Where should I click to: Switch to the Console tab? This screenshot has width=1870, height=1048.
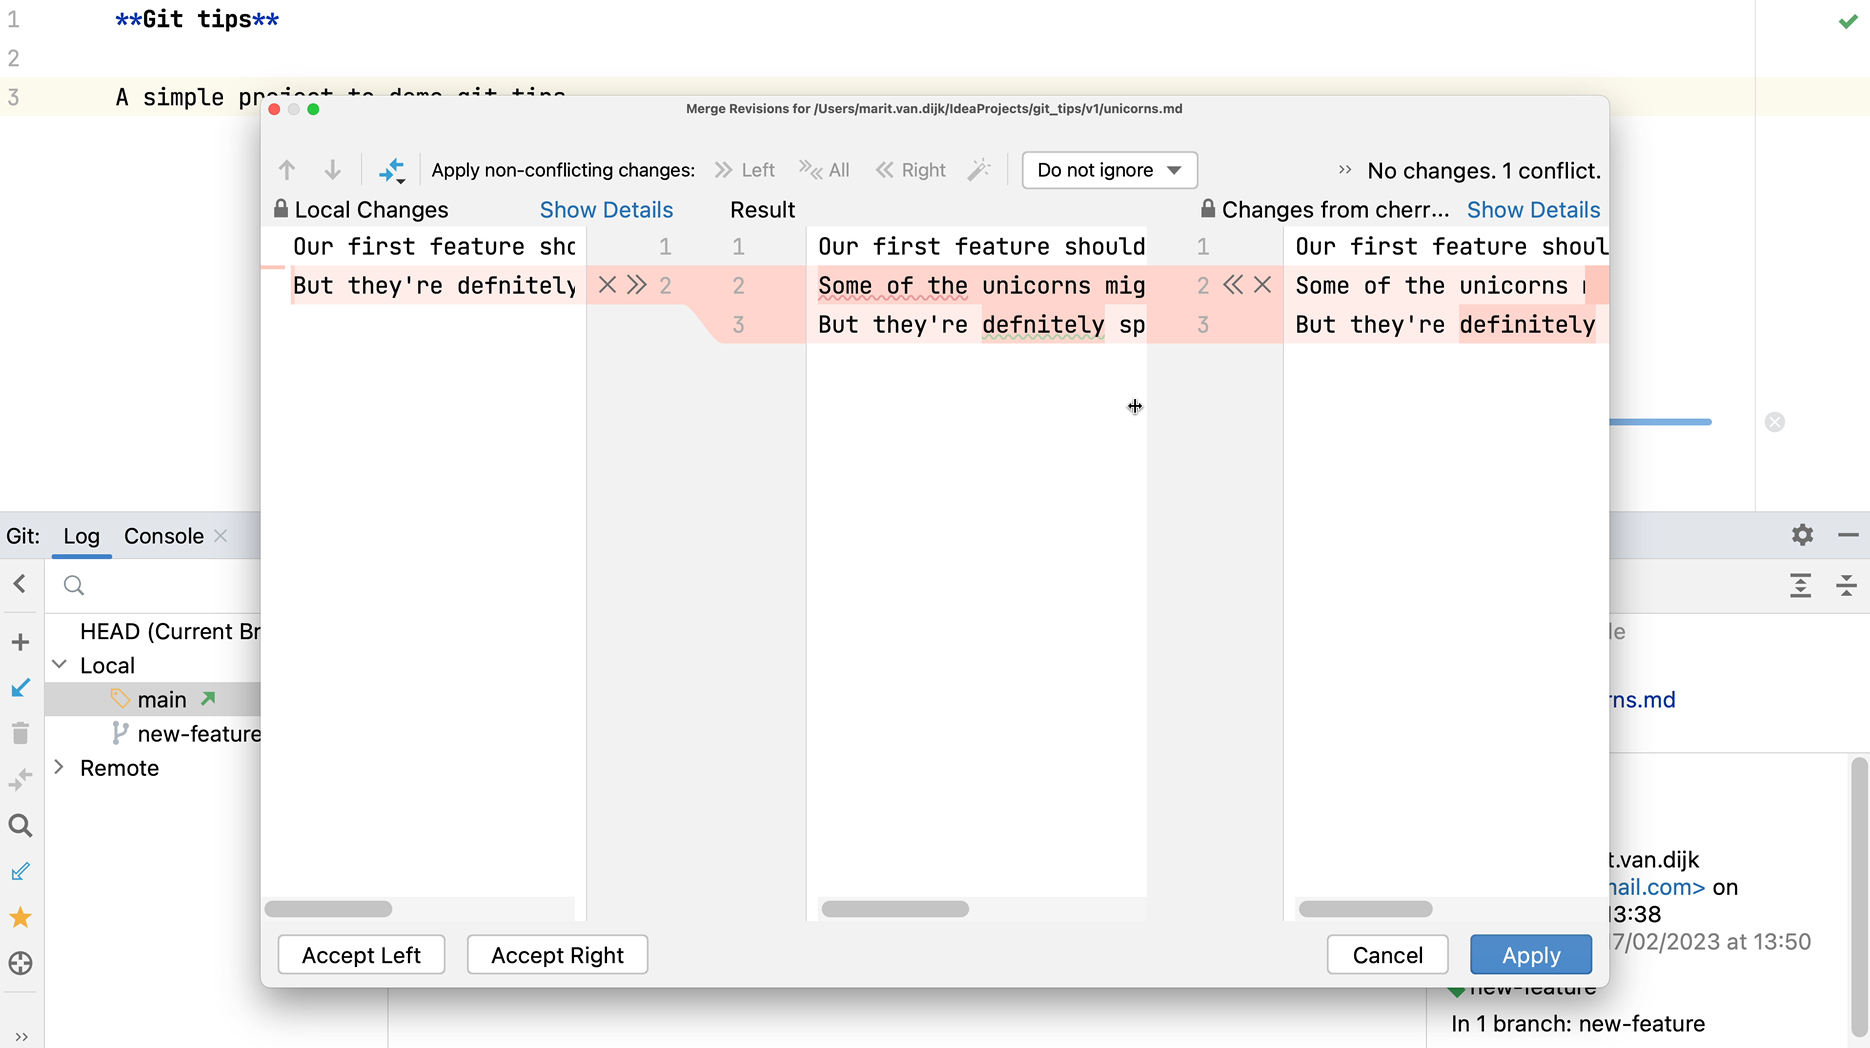point(163,536)
